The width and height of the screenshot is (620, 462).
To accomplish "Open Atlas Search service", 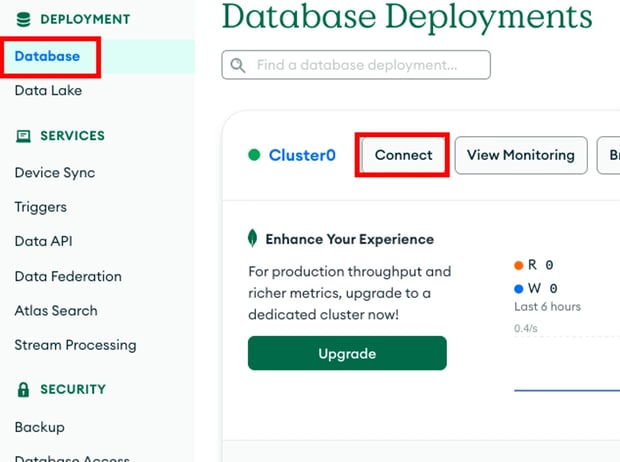I will click(56, 311).
